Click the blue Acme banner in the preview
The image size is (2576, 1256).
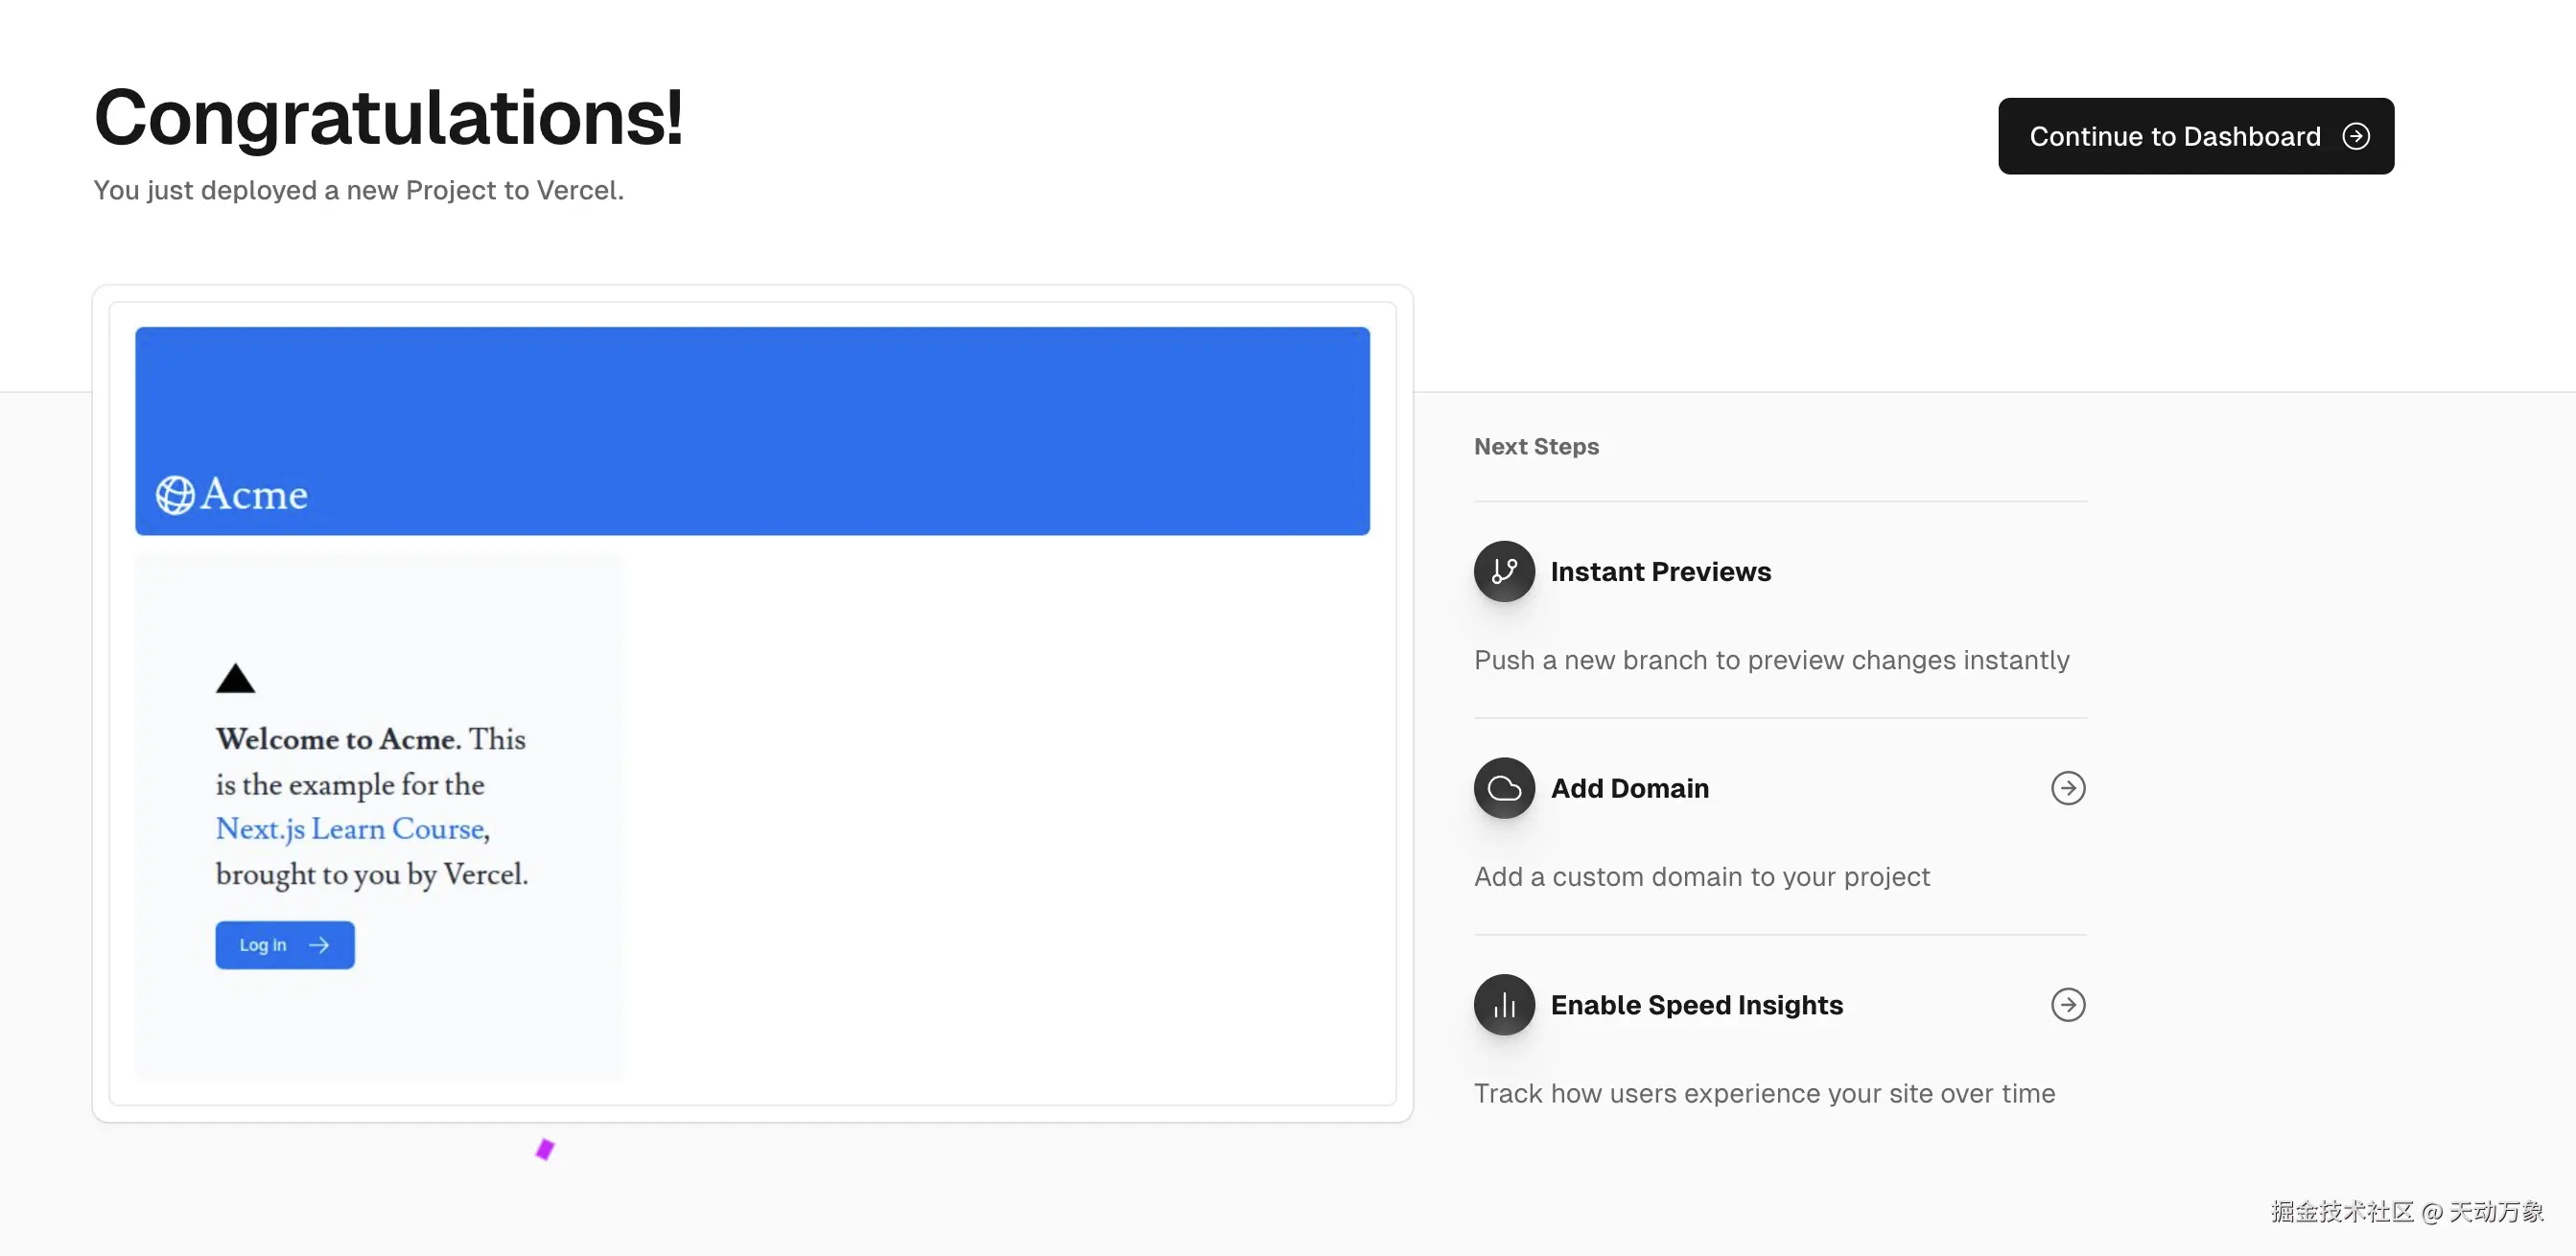752,410
